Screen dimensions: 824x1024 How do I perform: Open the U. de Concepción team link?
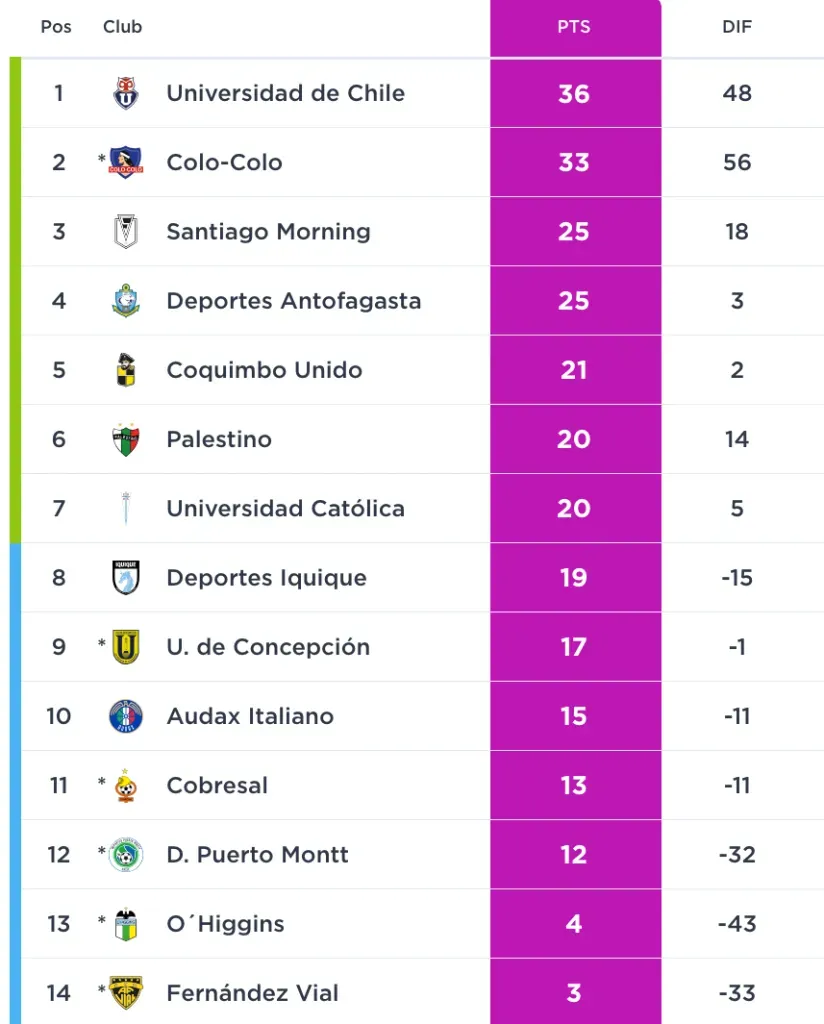tap(268, 647)
